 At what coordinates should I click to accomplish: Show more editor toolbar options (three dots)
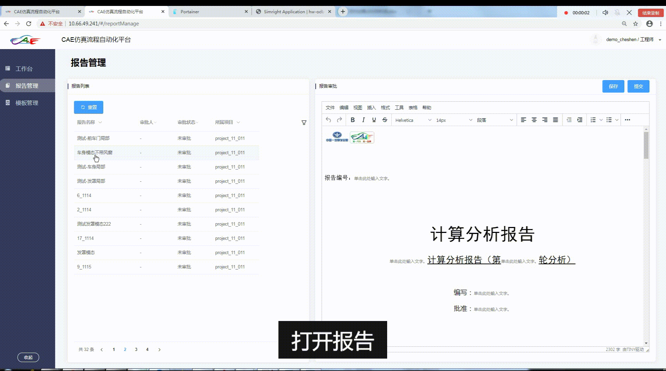tap(627, 120)
